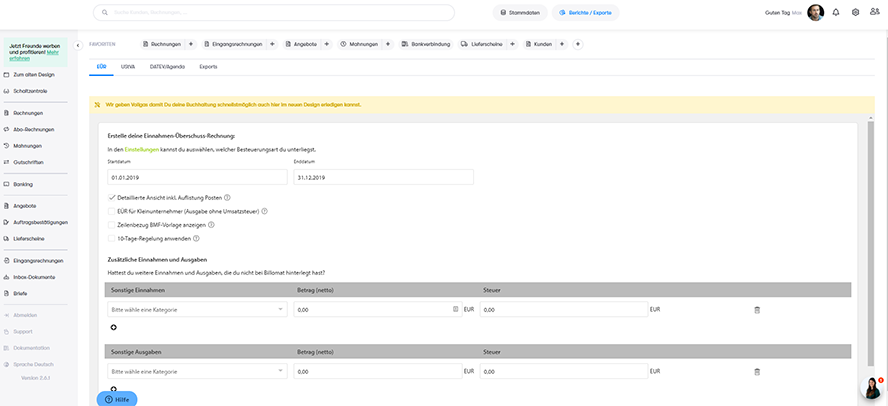Screen dimensions: 888x406
Task: Check Zeilenbezug BMF-Vorlage anzeigen
Action: pyautogui.click(x=111, y=225)
